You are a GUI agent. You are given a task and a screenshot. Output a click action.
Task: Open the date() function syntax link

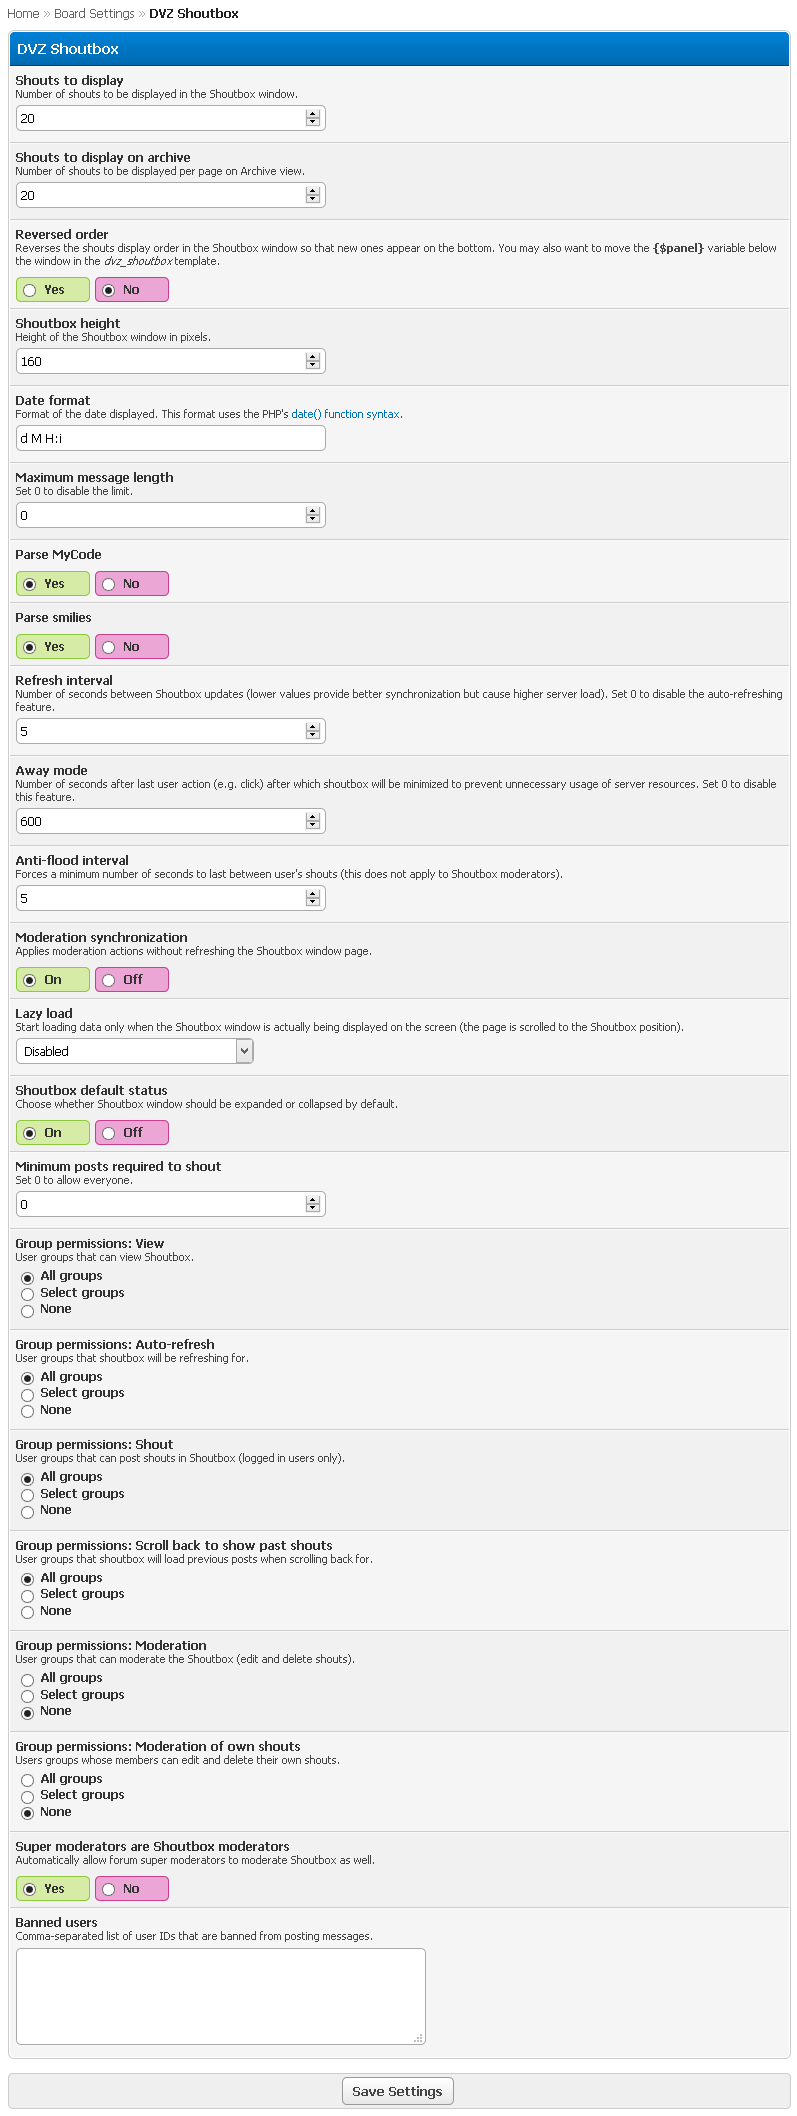coord(345,414)
